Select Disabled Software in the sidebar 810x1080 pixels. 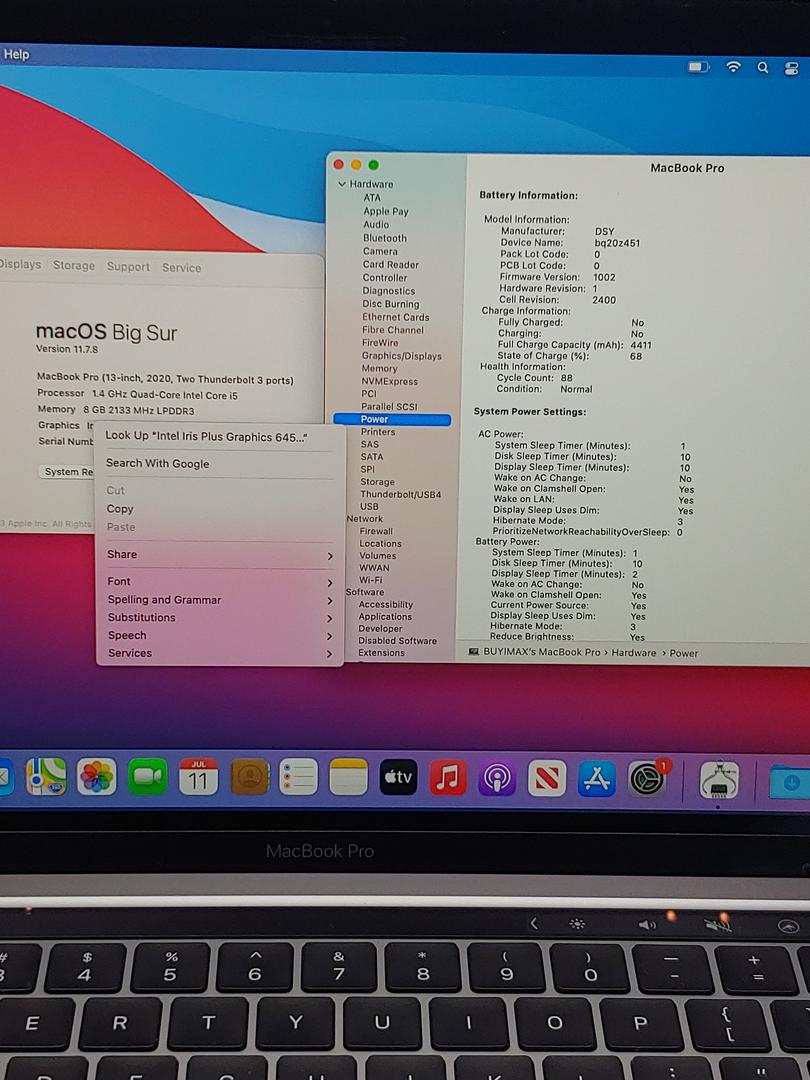tap(397, 641)
